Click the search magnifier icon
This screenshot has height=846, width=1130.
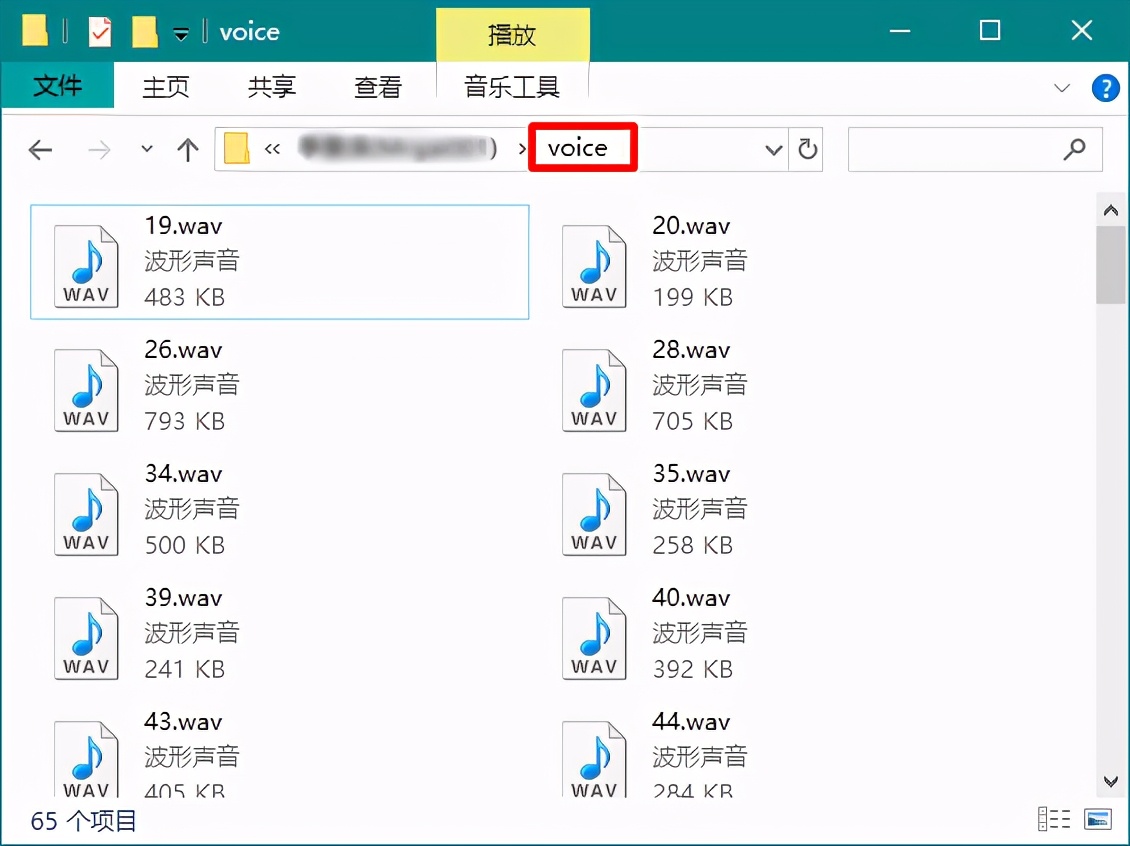pos(1075,148)
